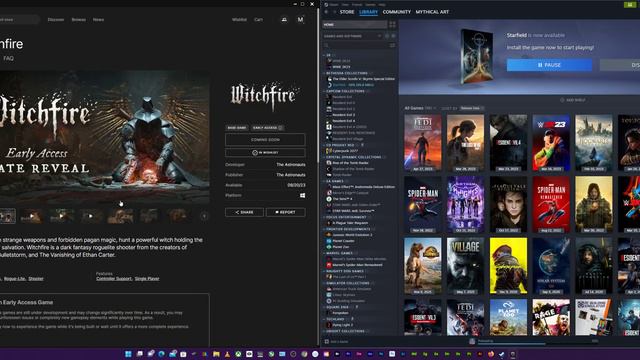Viewport: 640px width, 360px height.
Task: Open the WWE 2K23 cover in Steam grid
Action: tap(551, 142)
